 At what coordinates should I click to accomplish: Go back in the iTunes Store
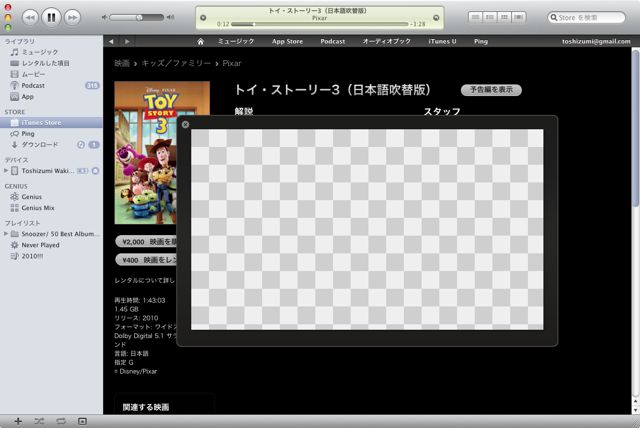[111, 41]
